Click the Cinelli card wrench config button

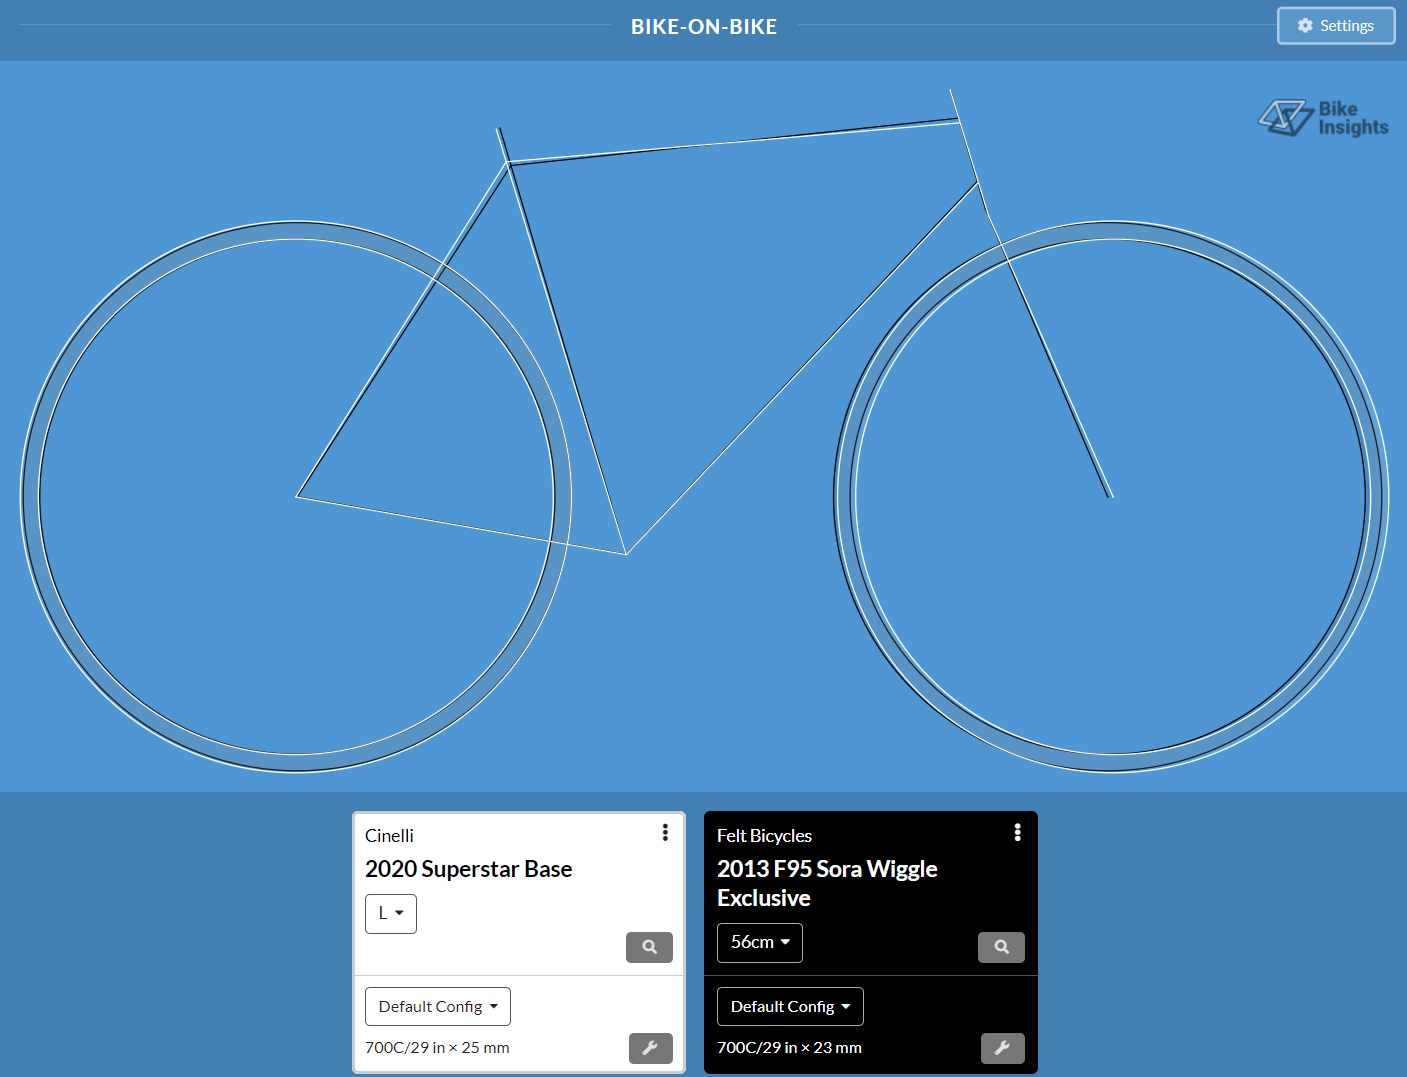click(651, 1048)
